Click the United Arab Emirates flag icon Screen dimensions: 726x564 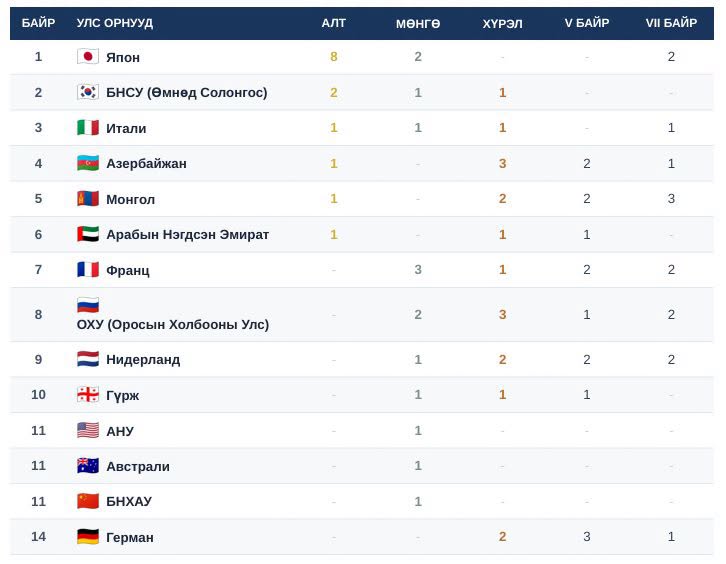[88, 234]
